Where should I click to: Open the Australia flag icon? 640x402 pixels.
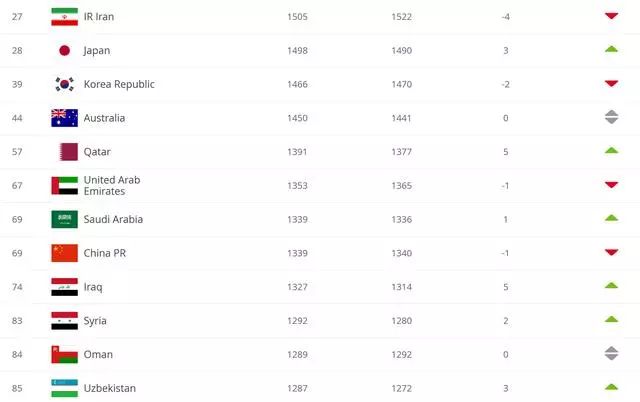click(x=64, y=118)
